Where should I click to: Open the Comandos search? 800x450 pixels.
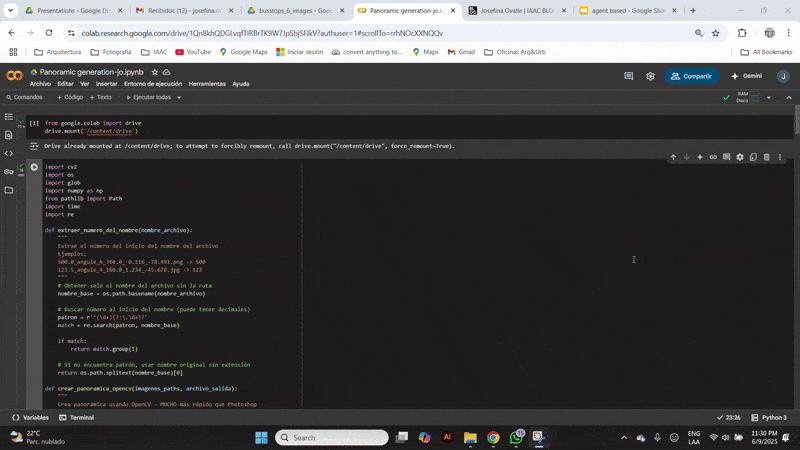pos(24,97)
